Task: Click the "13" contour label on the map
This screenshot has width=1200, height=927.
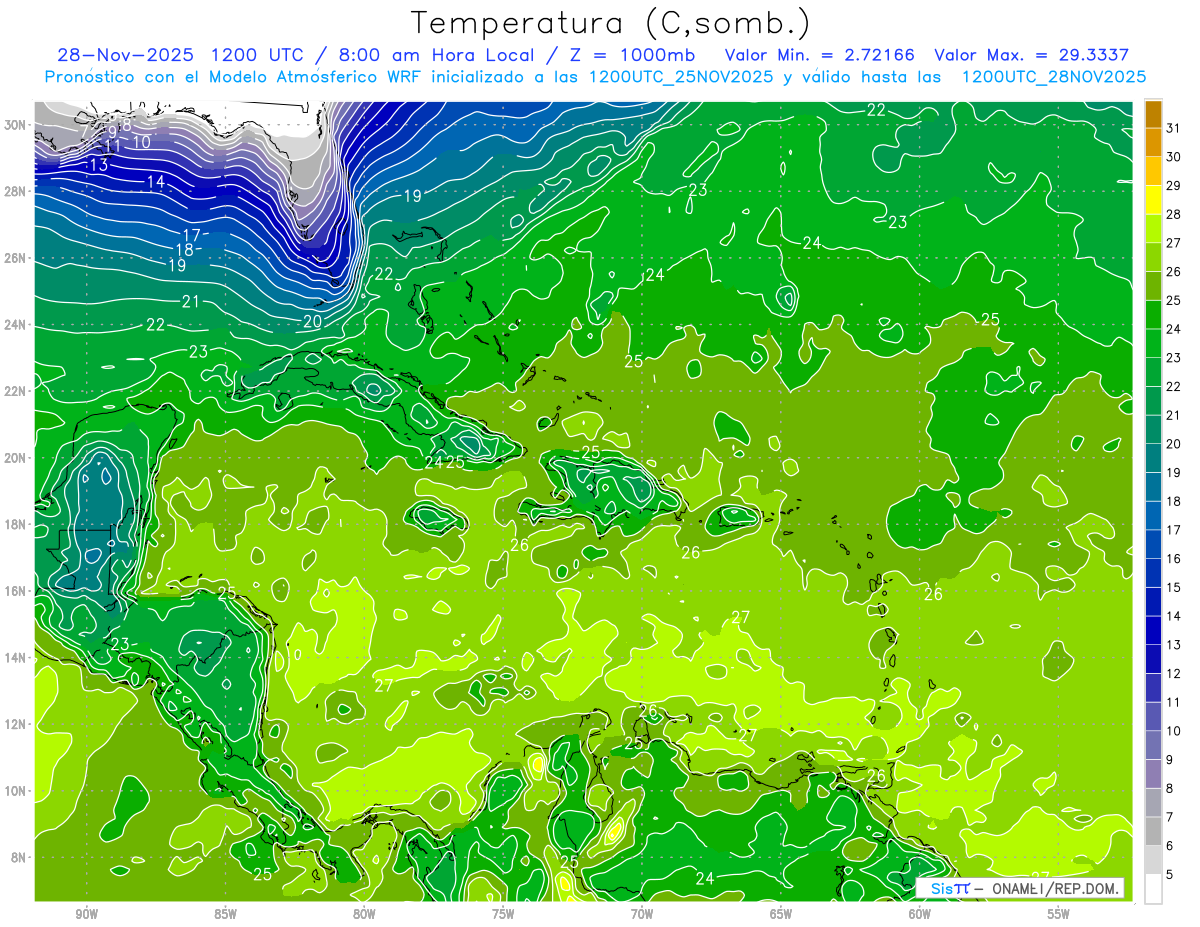Action: [x=98, y=164]
